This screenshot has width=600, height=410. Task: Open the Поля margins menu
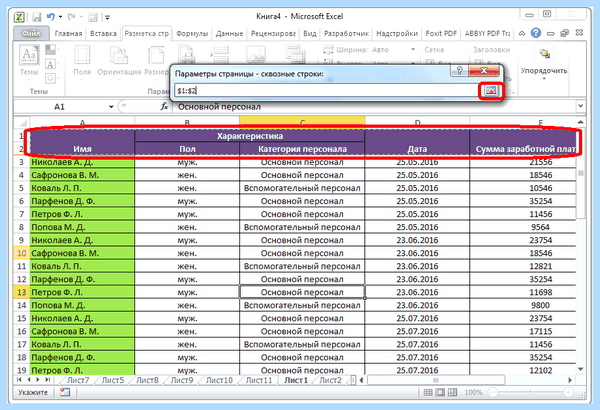click(x=82, y=60)
